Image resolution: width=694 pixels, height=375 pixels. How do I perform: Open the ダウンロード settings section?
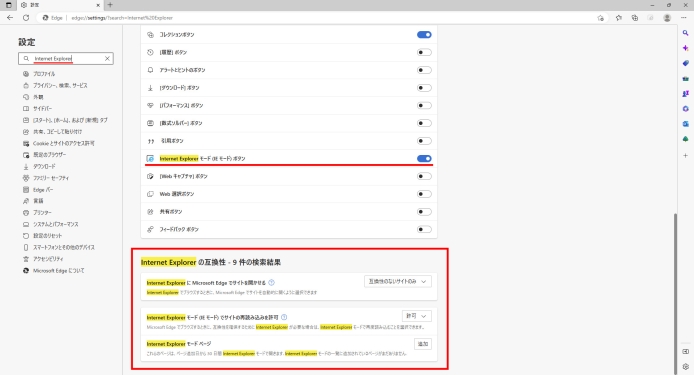[x=44, y=166]
